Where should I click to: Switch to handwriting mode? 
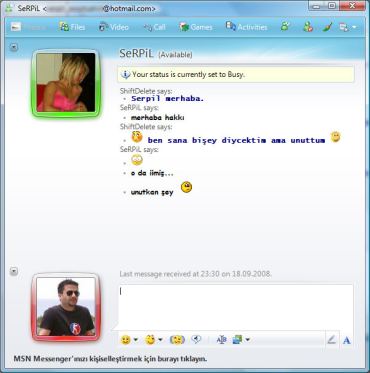click(x=331, y=340)
